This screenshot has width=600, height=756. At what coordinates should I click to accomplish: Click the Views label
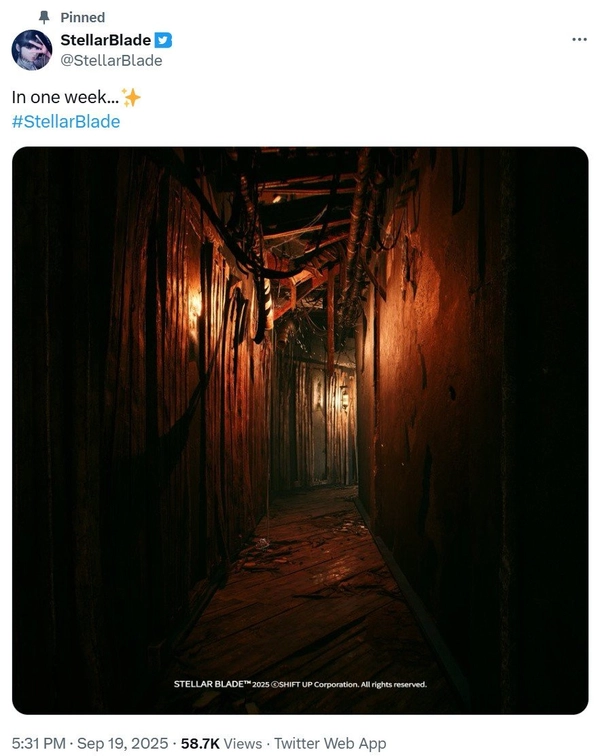(x=243, y=743)
